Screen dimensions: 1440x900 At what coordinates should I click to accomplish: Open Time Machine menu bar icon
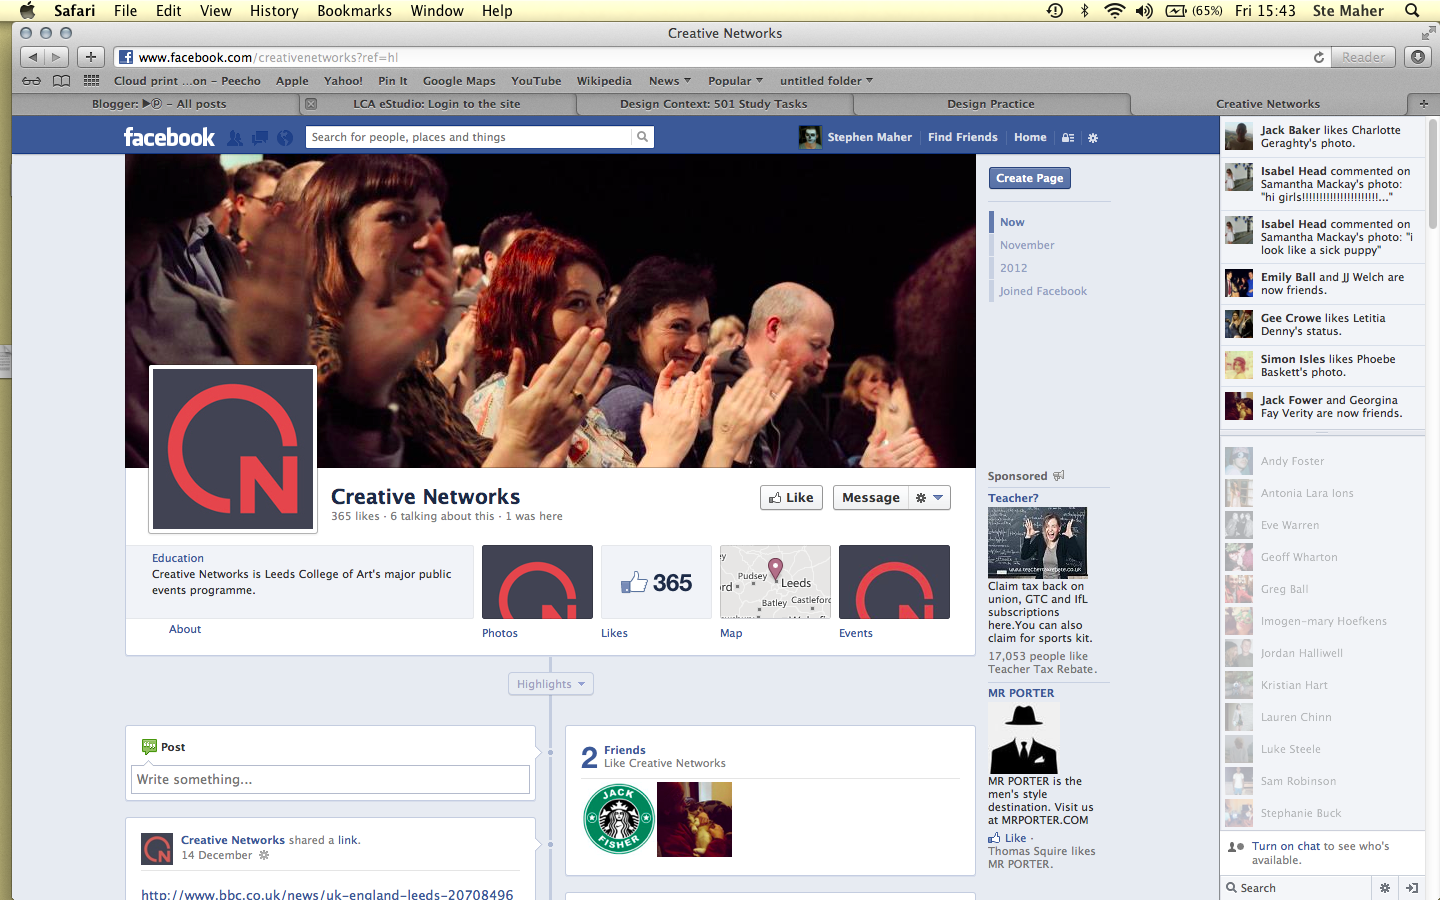click(x=1055, y=10)
